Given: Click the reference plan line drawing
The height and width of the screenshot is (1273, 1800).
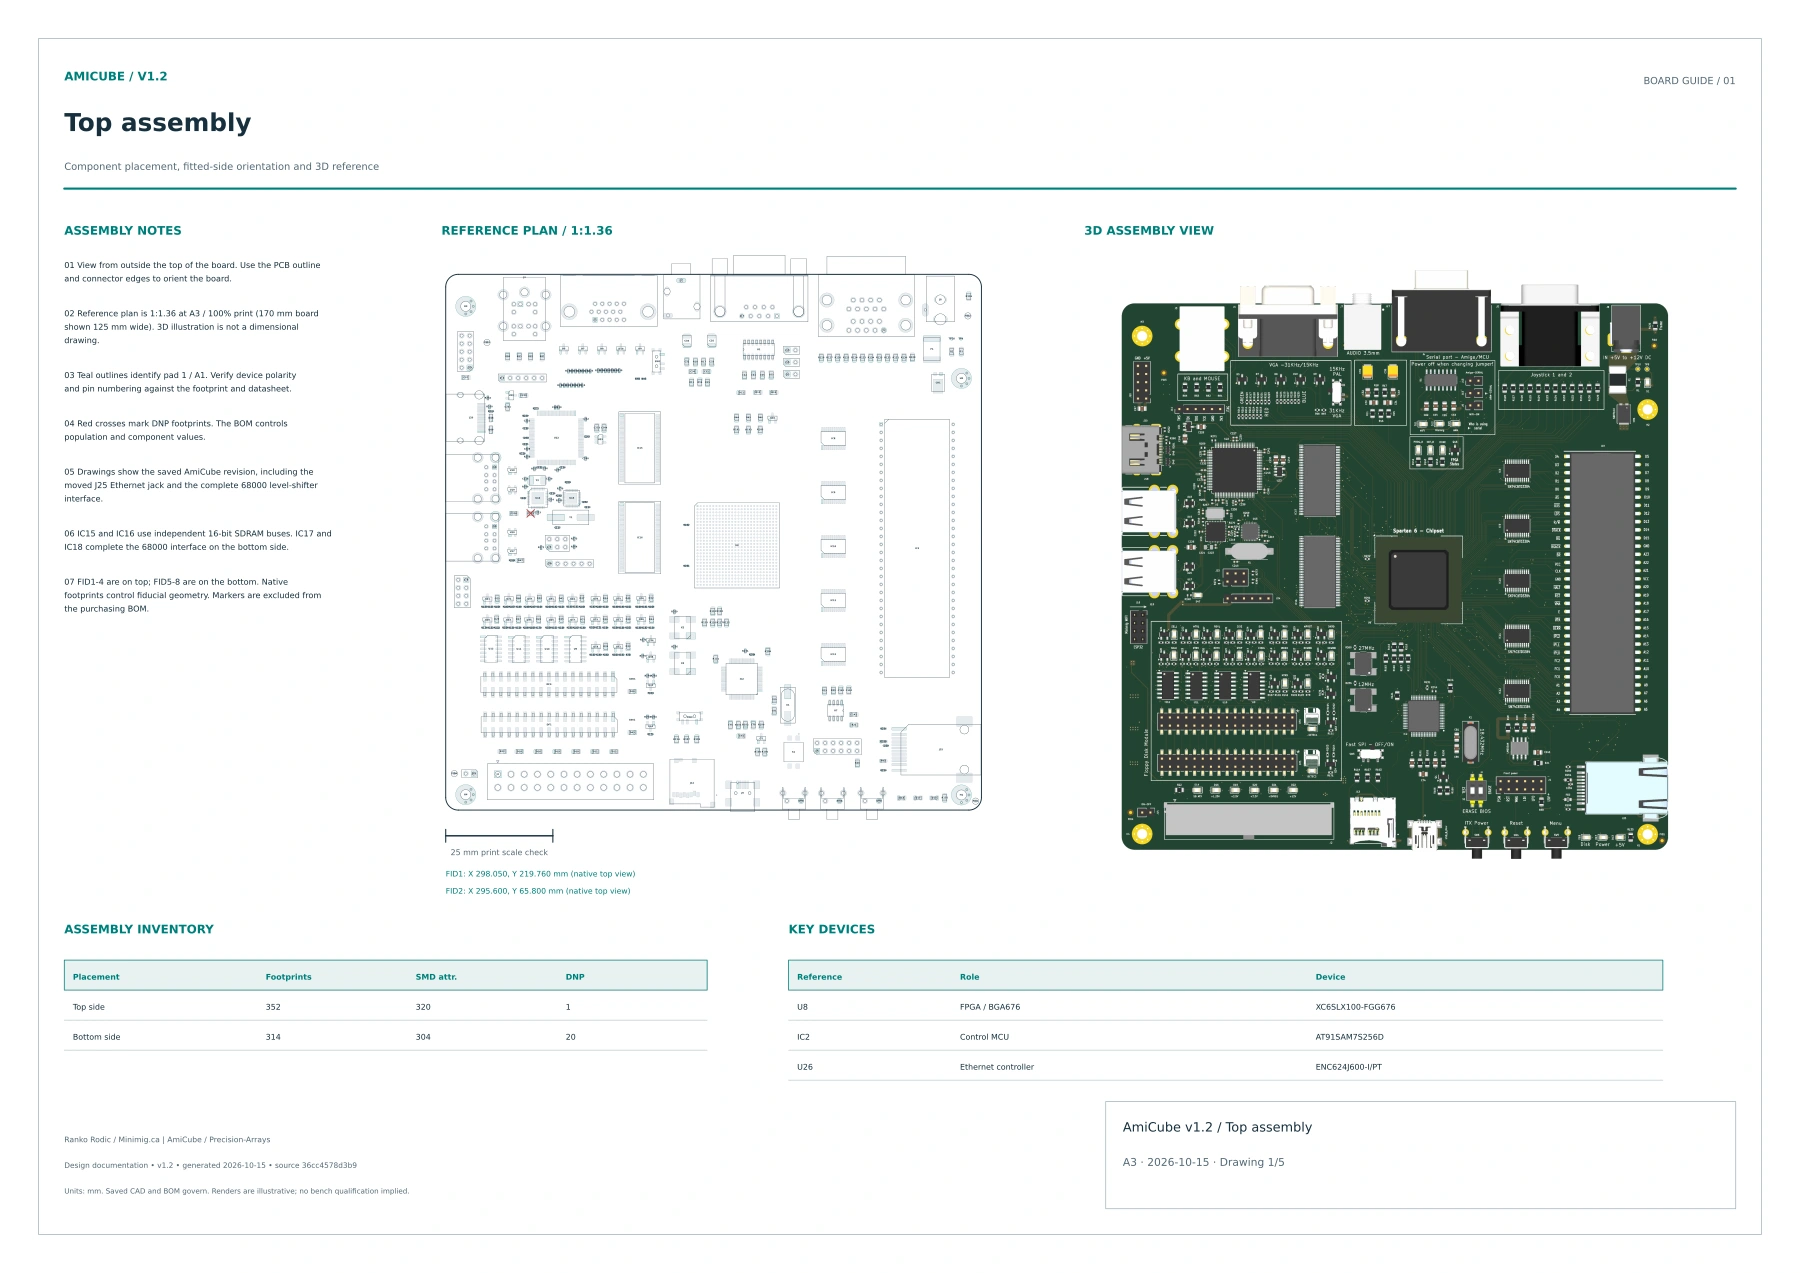Looking at the screenshot, I should point(713,538).
